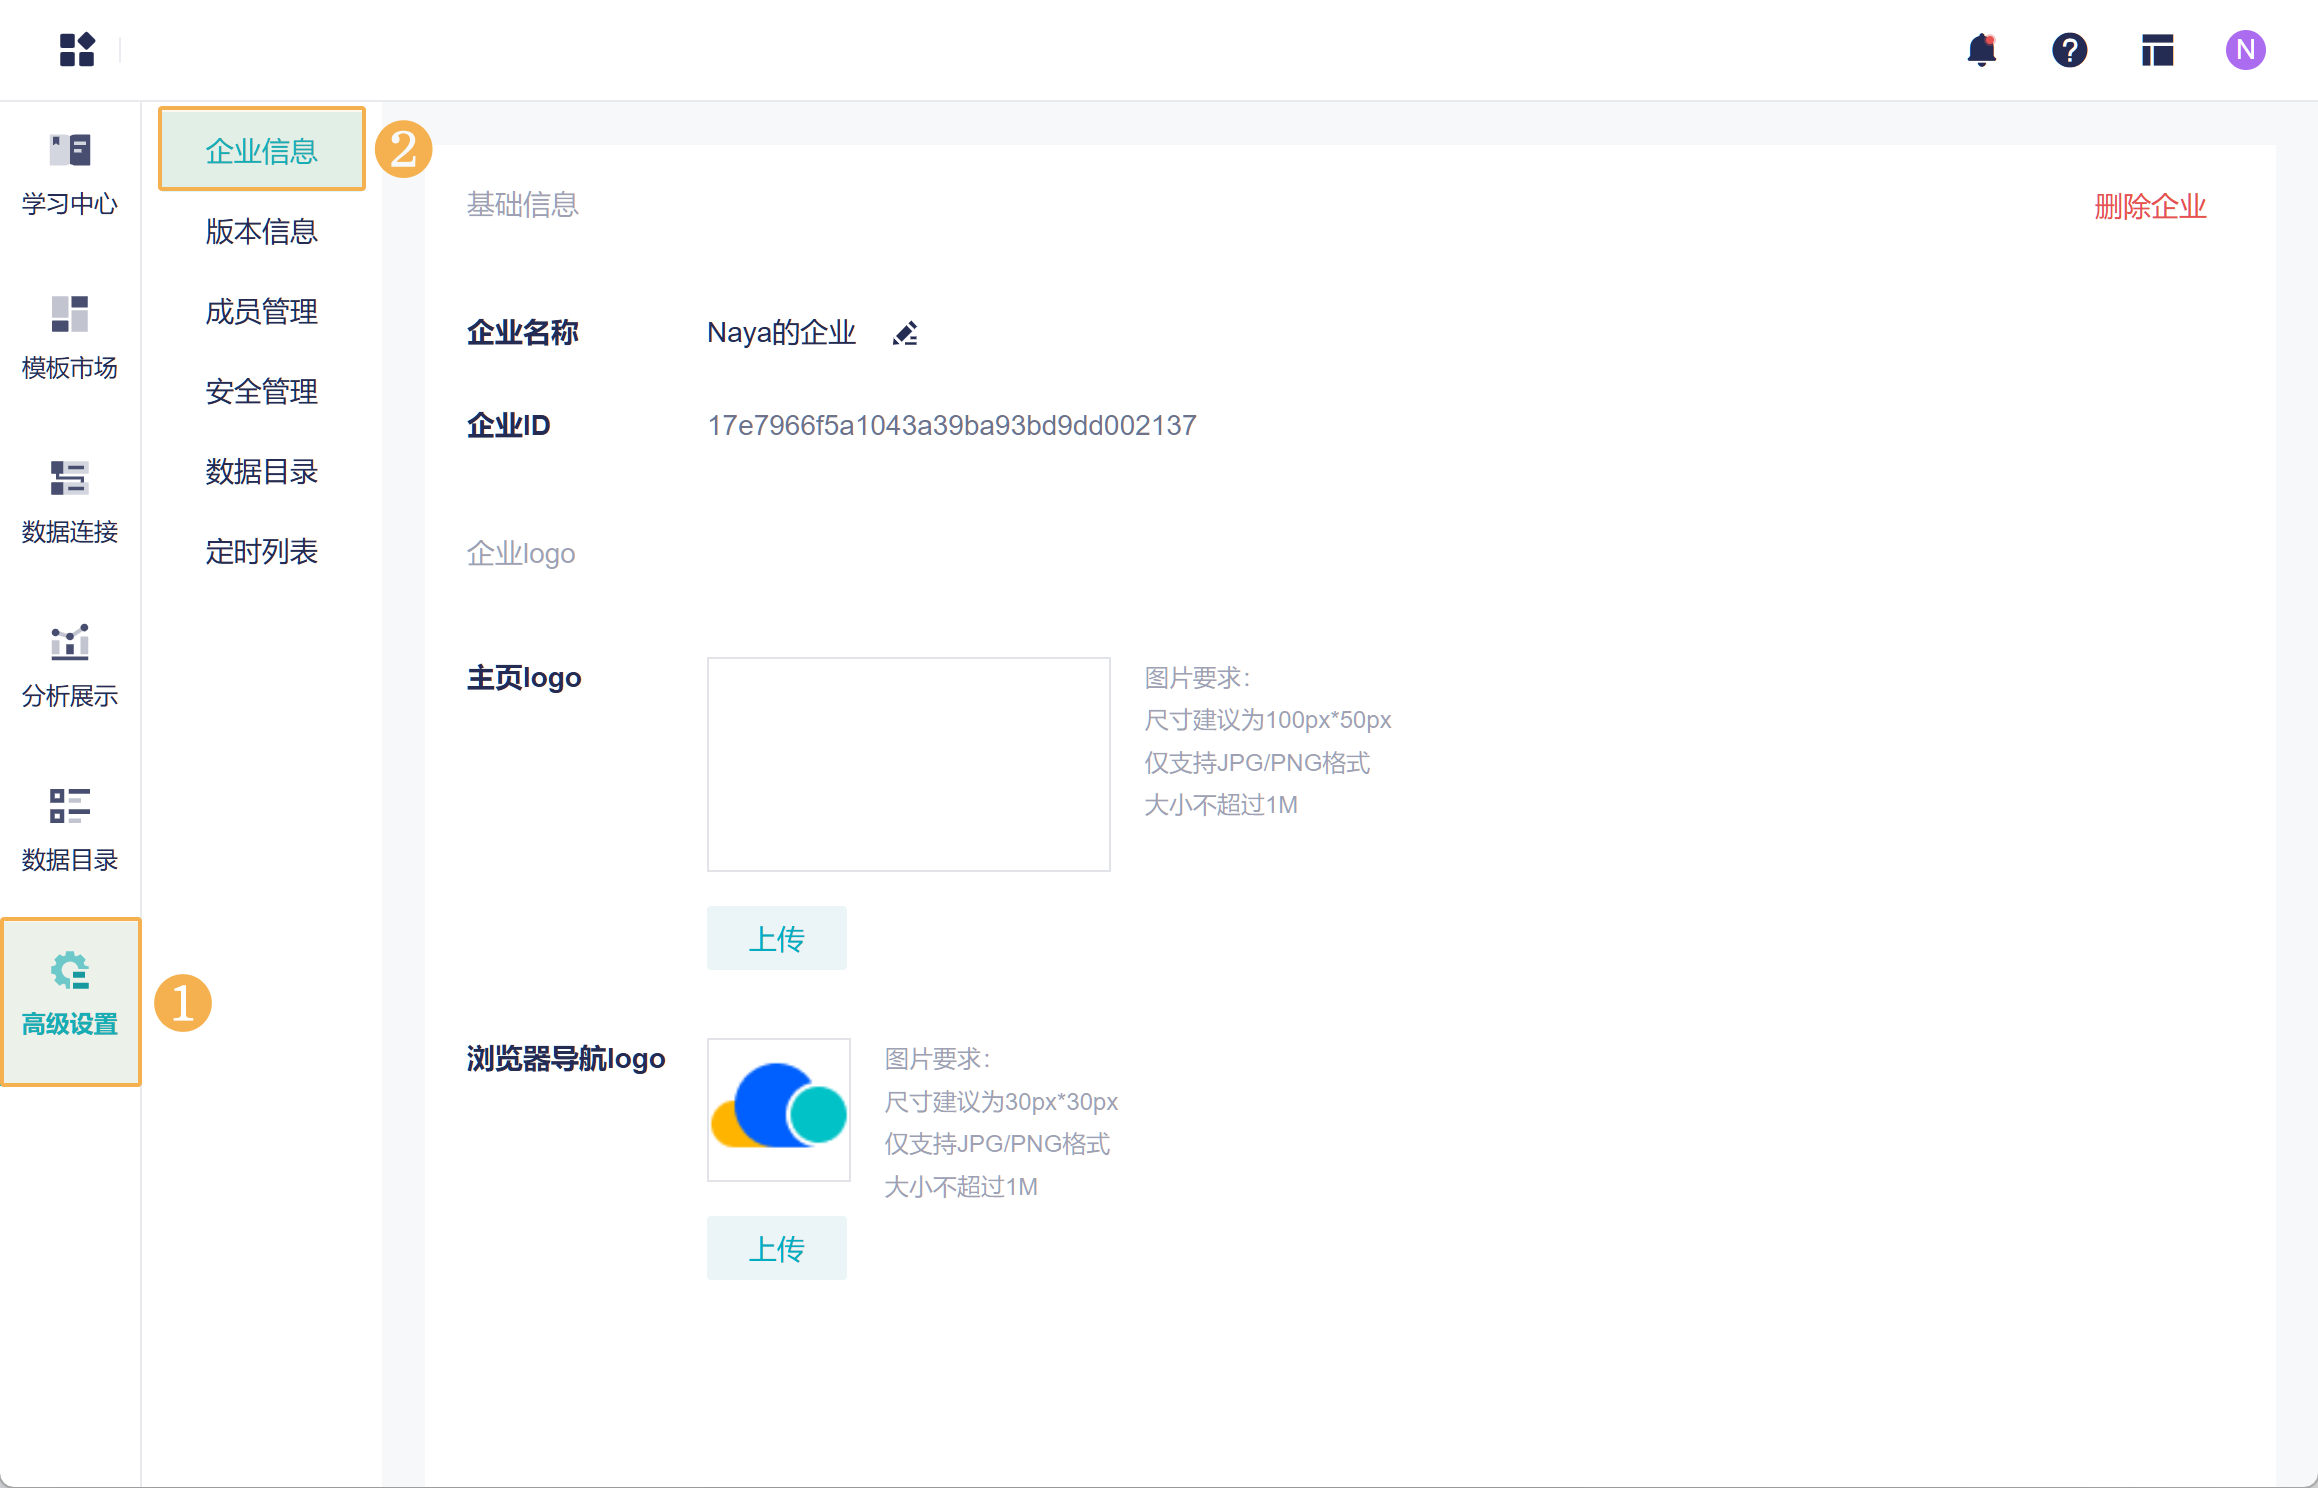Open the 成员管理 menu item
This screenshot has width=2318, height=1488.
tap(261, 311)
